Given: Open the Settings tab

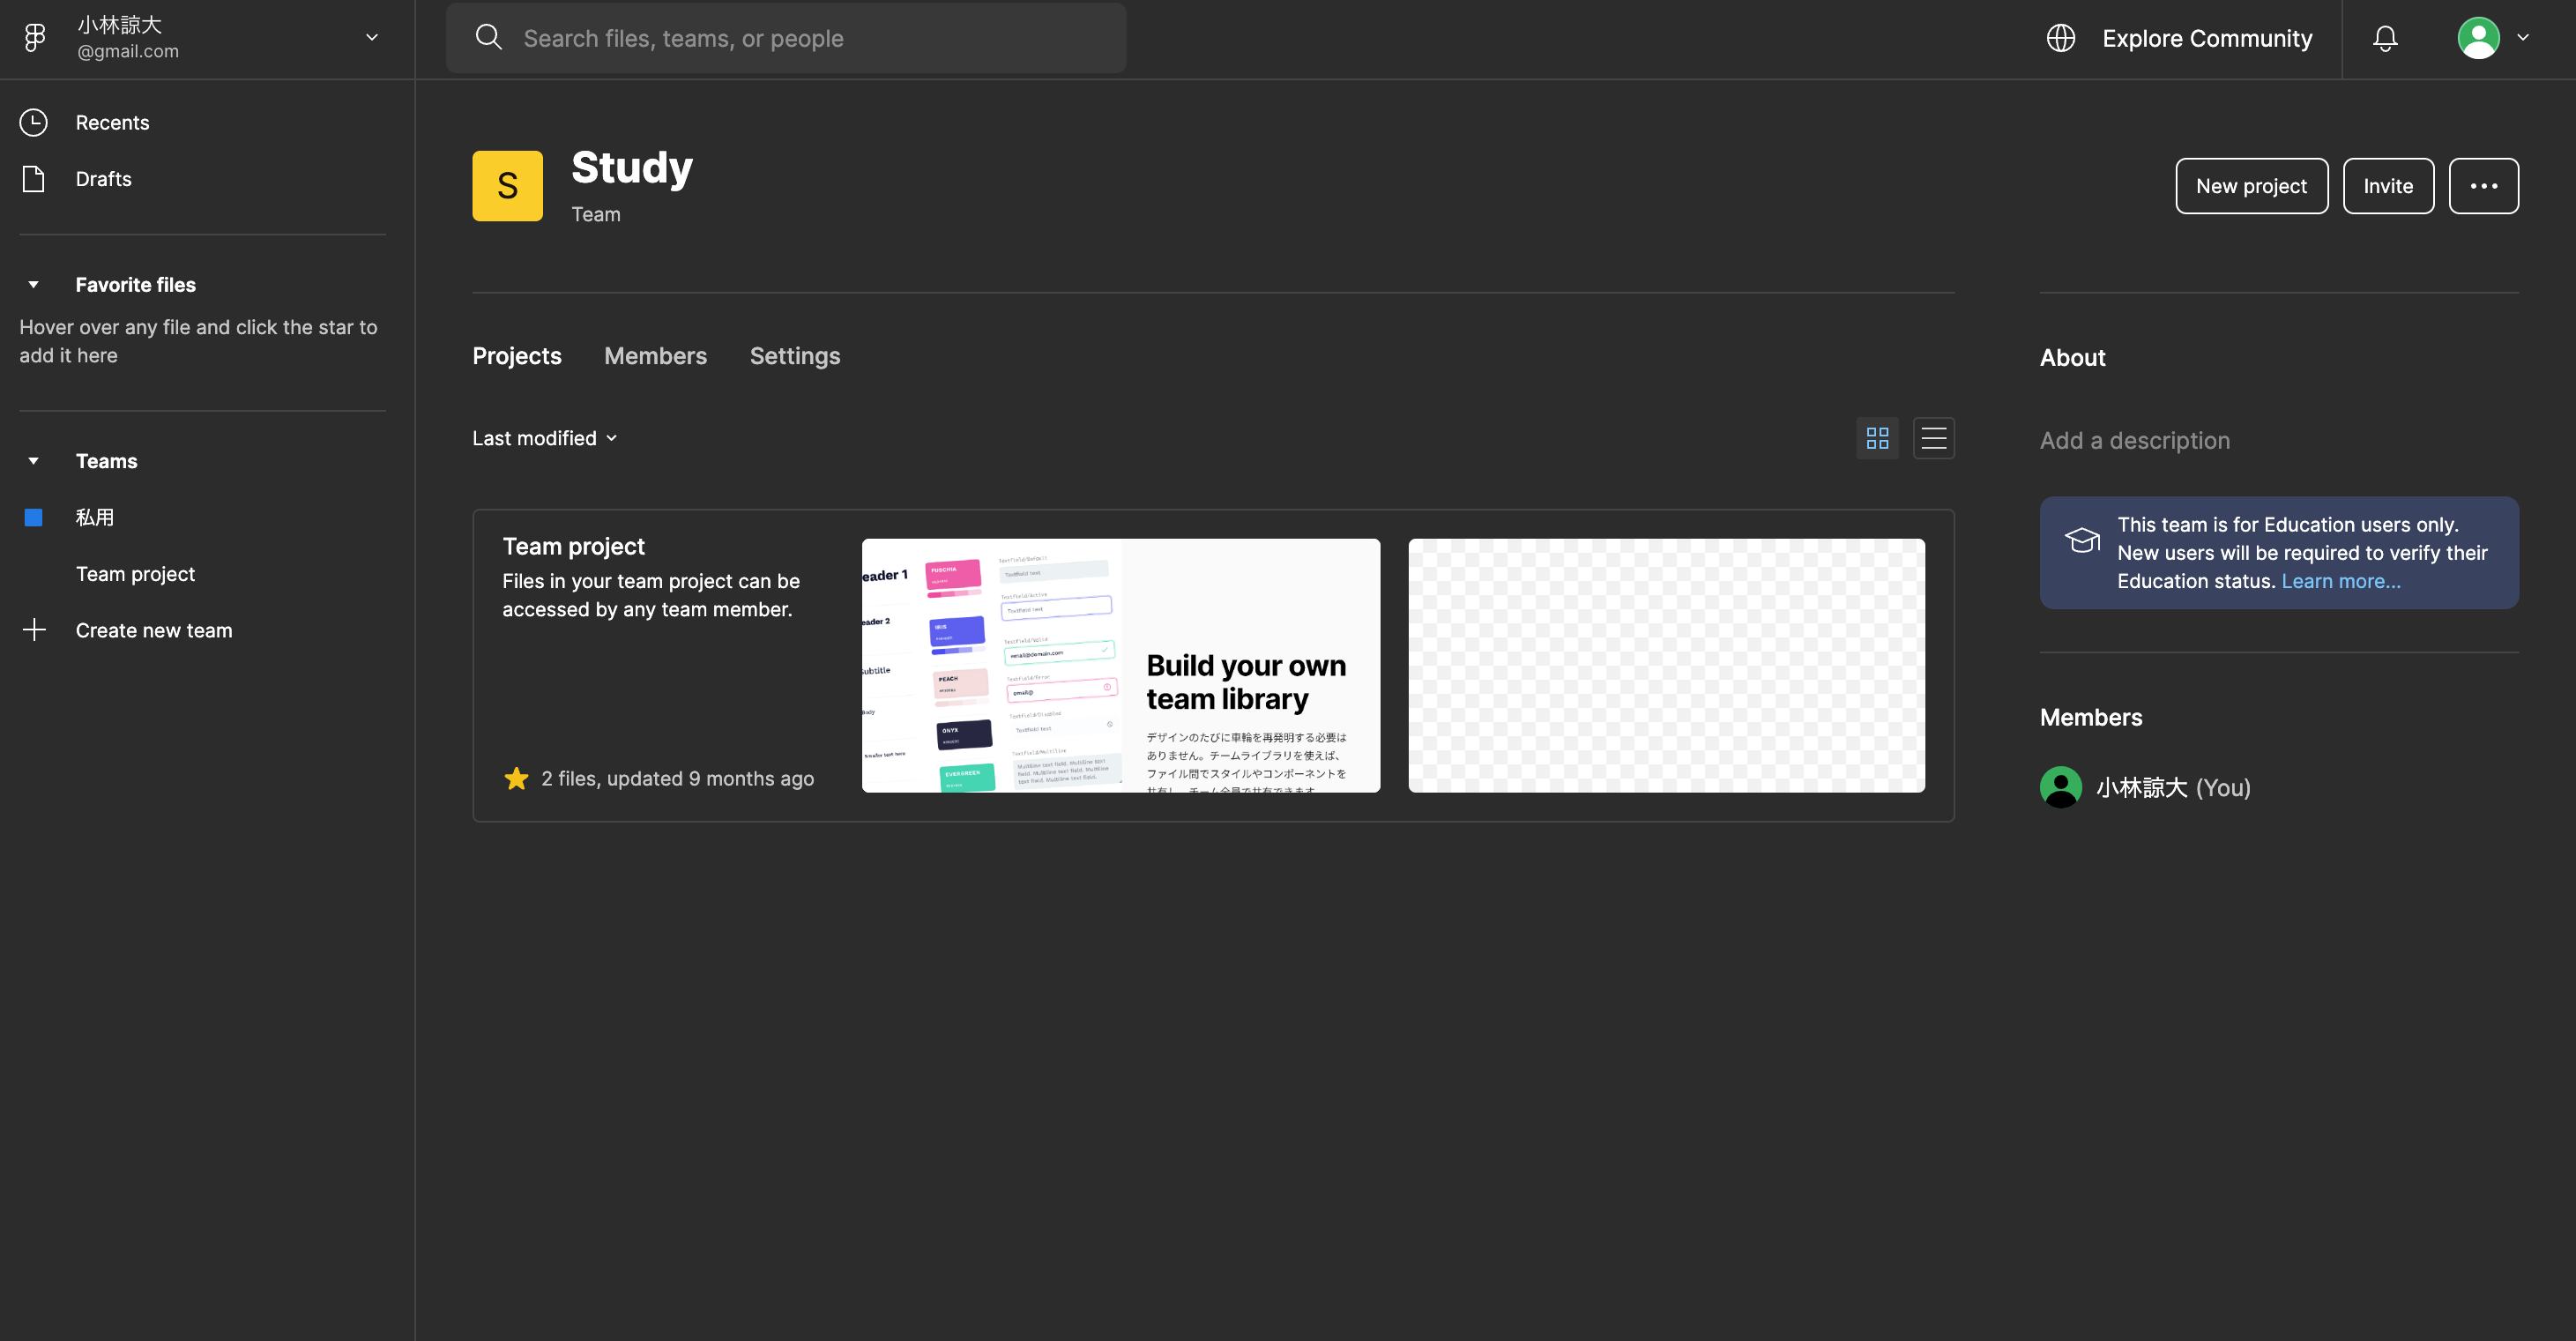Looking at the screenshot, I should point(795,356).
